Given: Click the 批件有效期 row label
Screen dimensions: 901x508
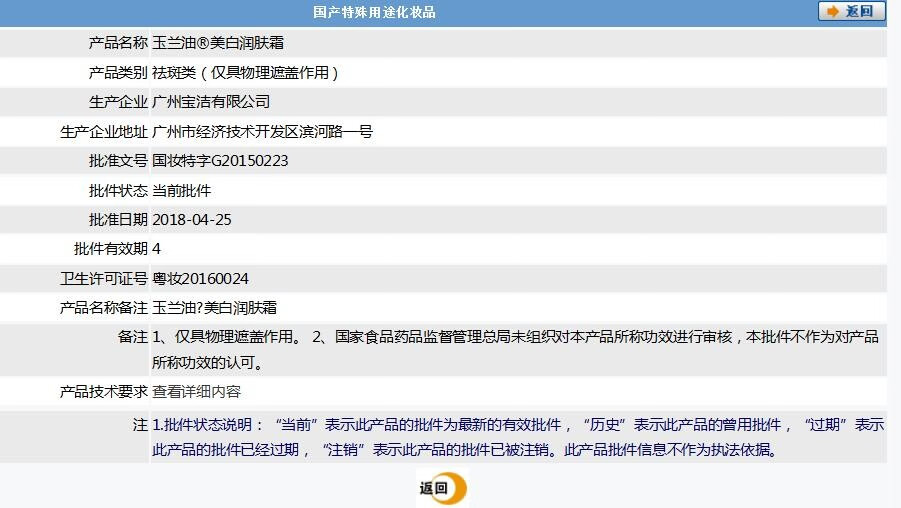Looking at the screenshot, I should (111, 249).
